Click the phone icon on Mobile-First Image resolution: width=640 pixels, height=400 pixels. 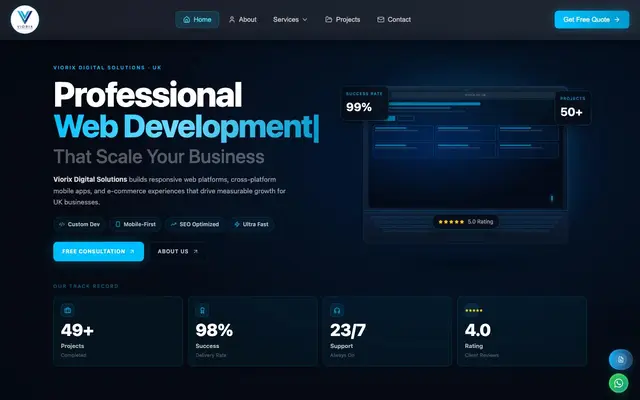pyautogui.click(x=118, y=224)
